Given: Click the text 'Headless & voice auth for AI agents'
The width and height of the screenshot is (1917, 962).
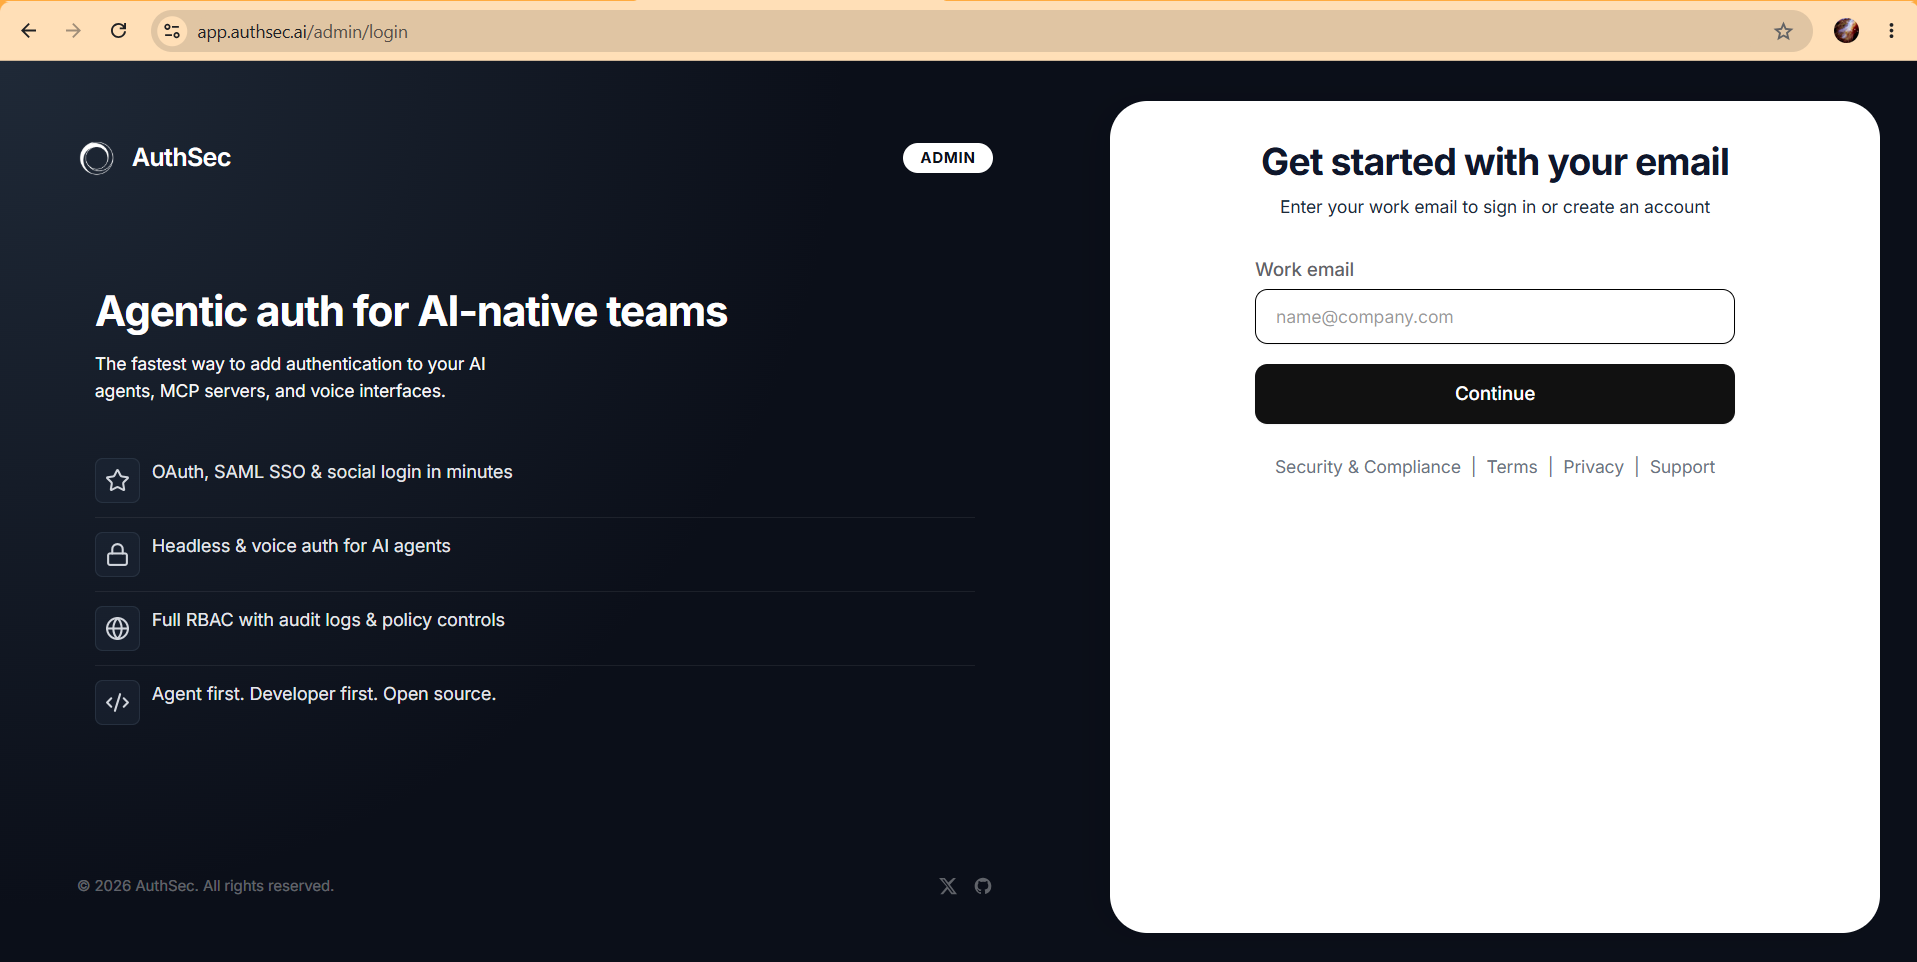Looking at the screenshot, I should (301, 546).
